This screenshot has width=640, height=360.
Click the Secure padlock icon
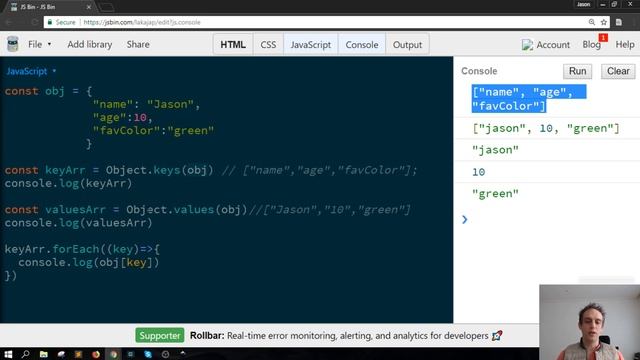tap(50, 22)
